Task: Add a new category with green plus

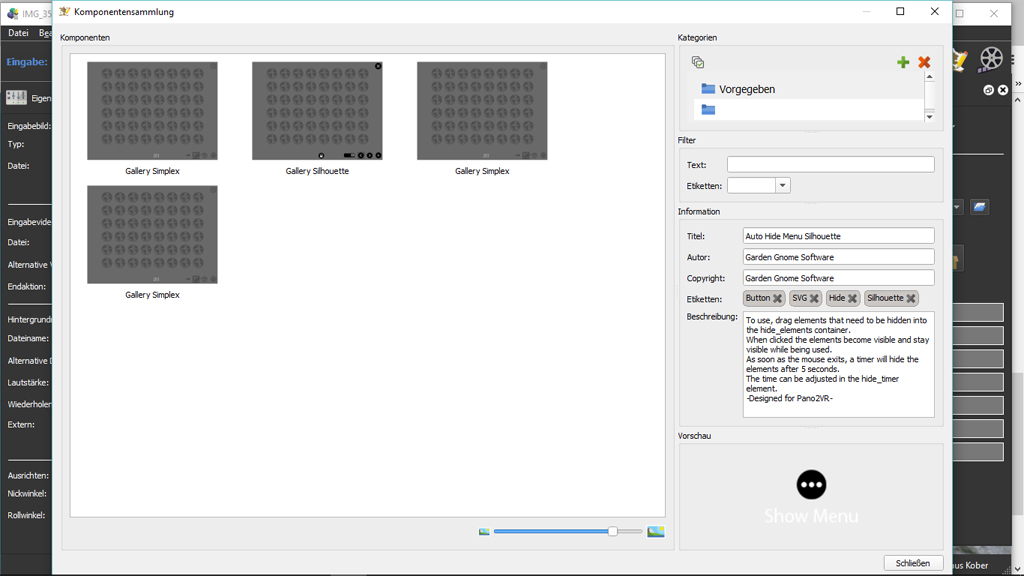Action: click(x=903, y=62)
